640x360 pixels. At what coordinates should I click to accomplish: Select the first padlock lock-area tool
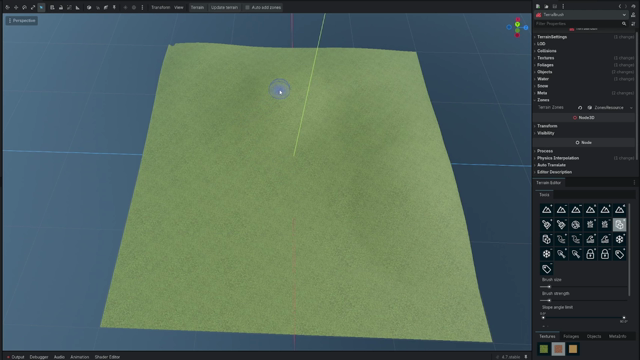click(590, 254)
